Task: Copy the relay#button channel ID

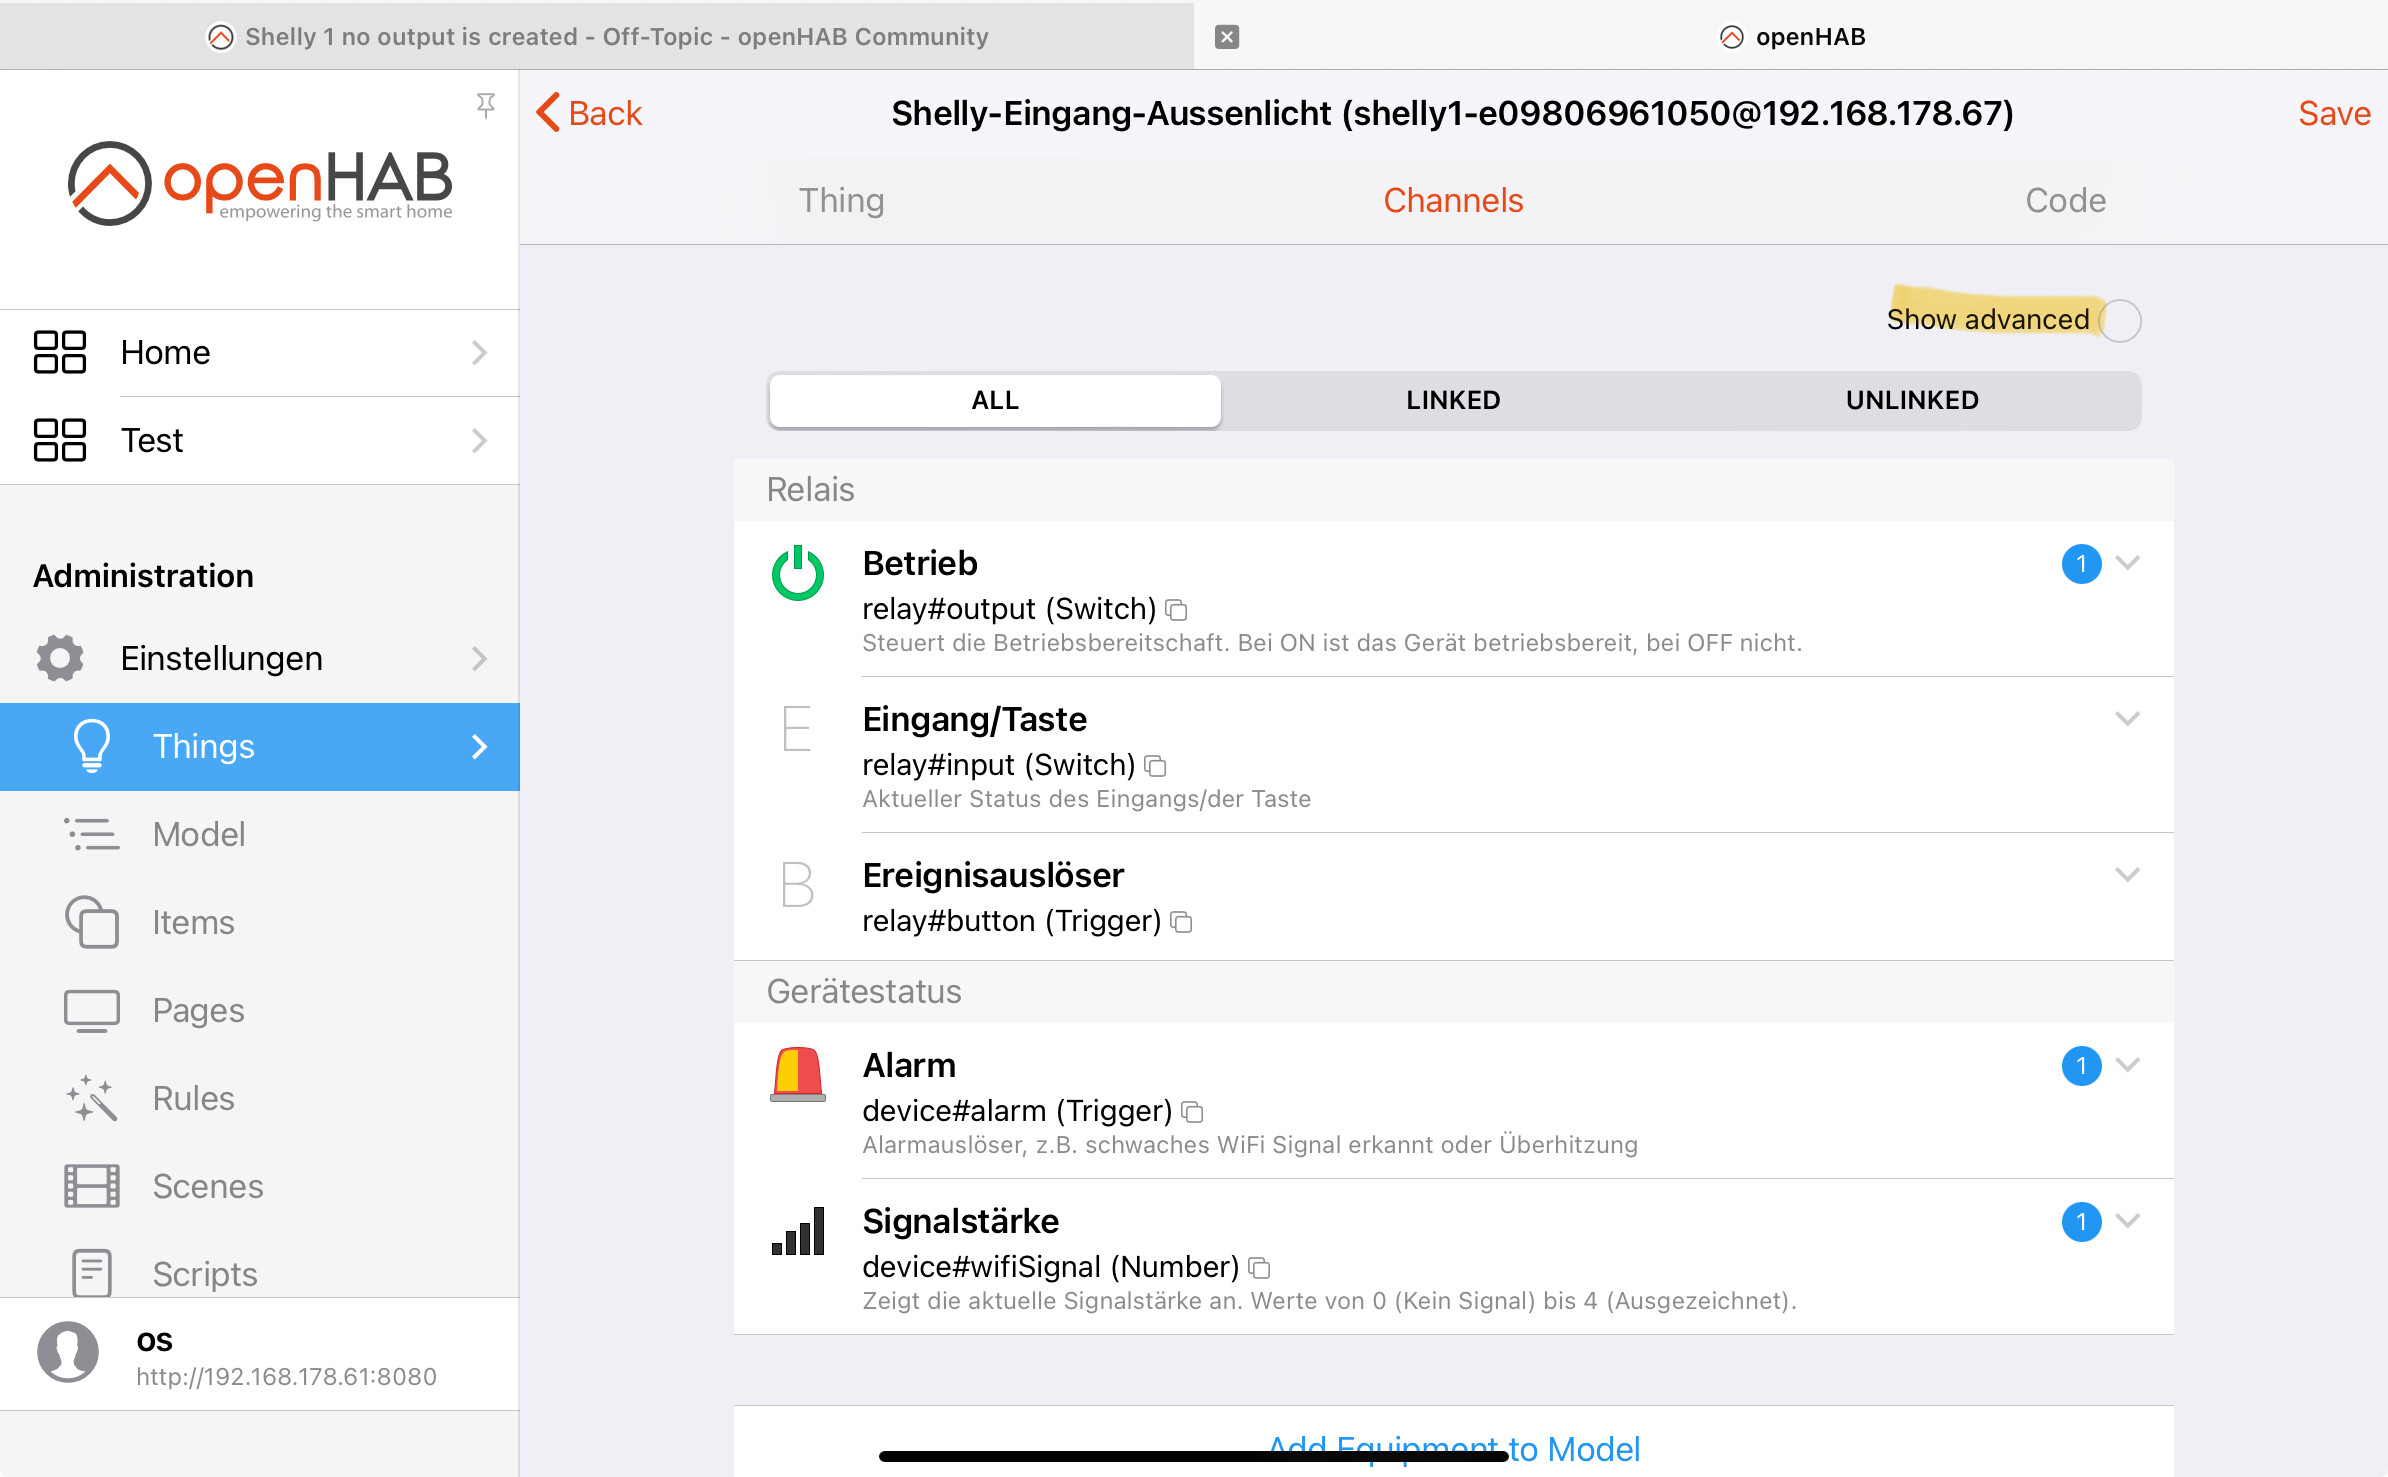Action: coord(1182,922)
